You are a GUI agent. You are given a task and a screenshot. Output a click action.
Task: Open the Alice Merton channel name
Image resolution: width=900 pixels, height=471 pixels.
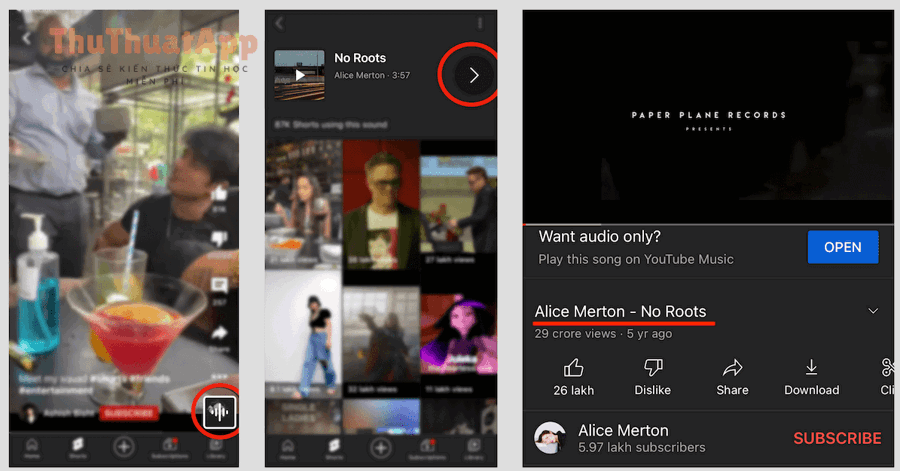point(623,430)
